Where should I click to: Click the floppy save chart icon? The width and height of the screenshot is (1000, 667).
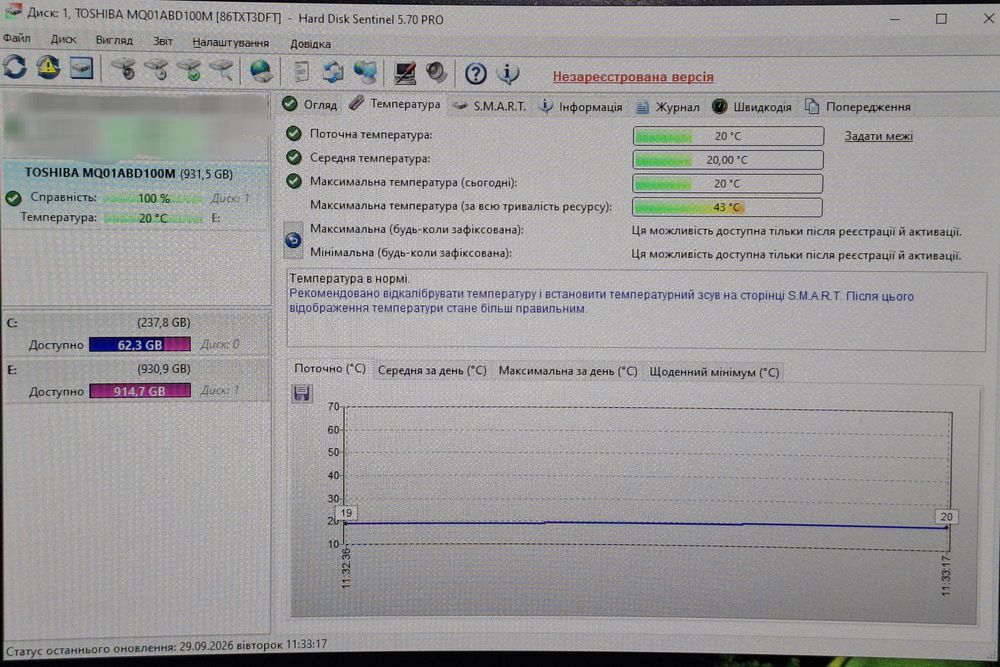pyautogui.click(x=302, y=393)
